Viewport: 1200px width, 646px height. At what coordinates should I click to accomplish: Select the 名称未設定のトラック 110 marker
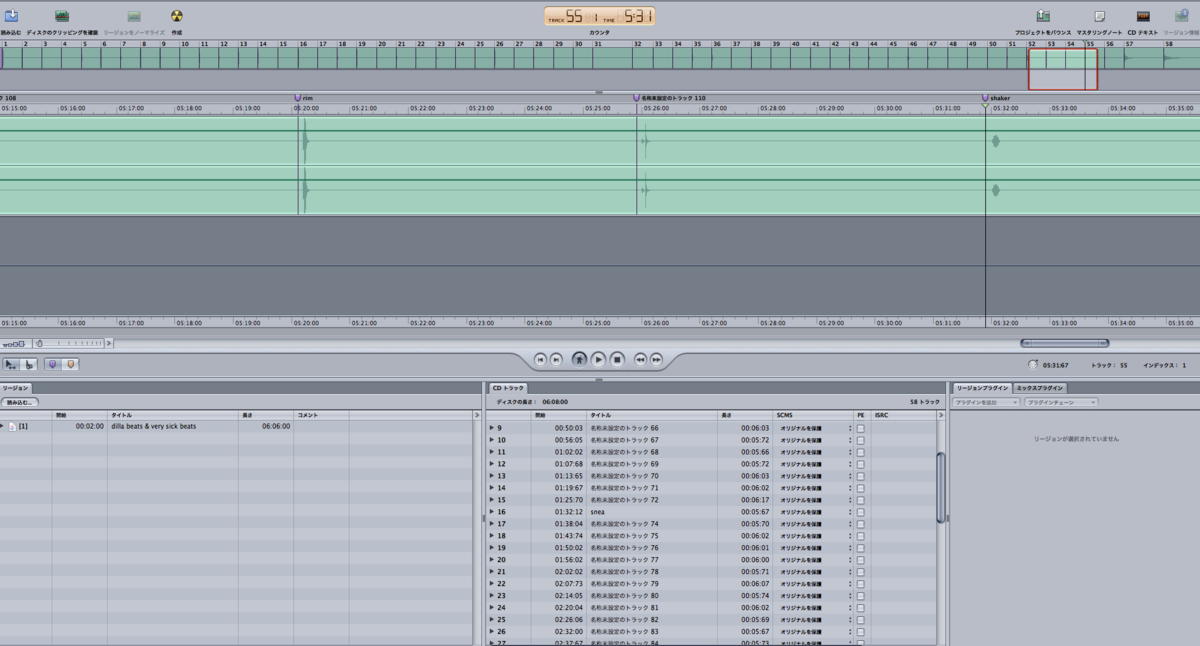(637, 98)
